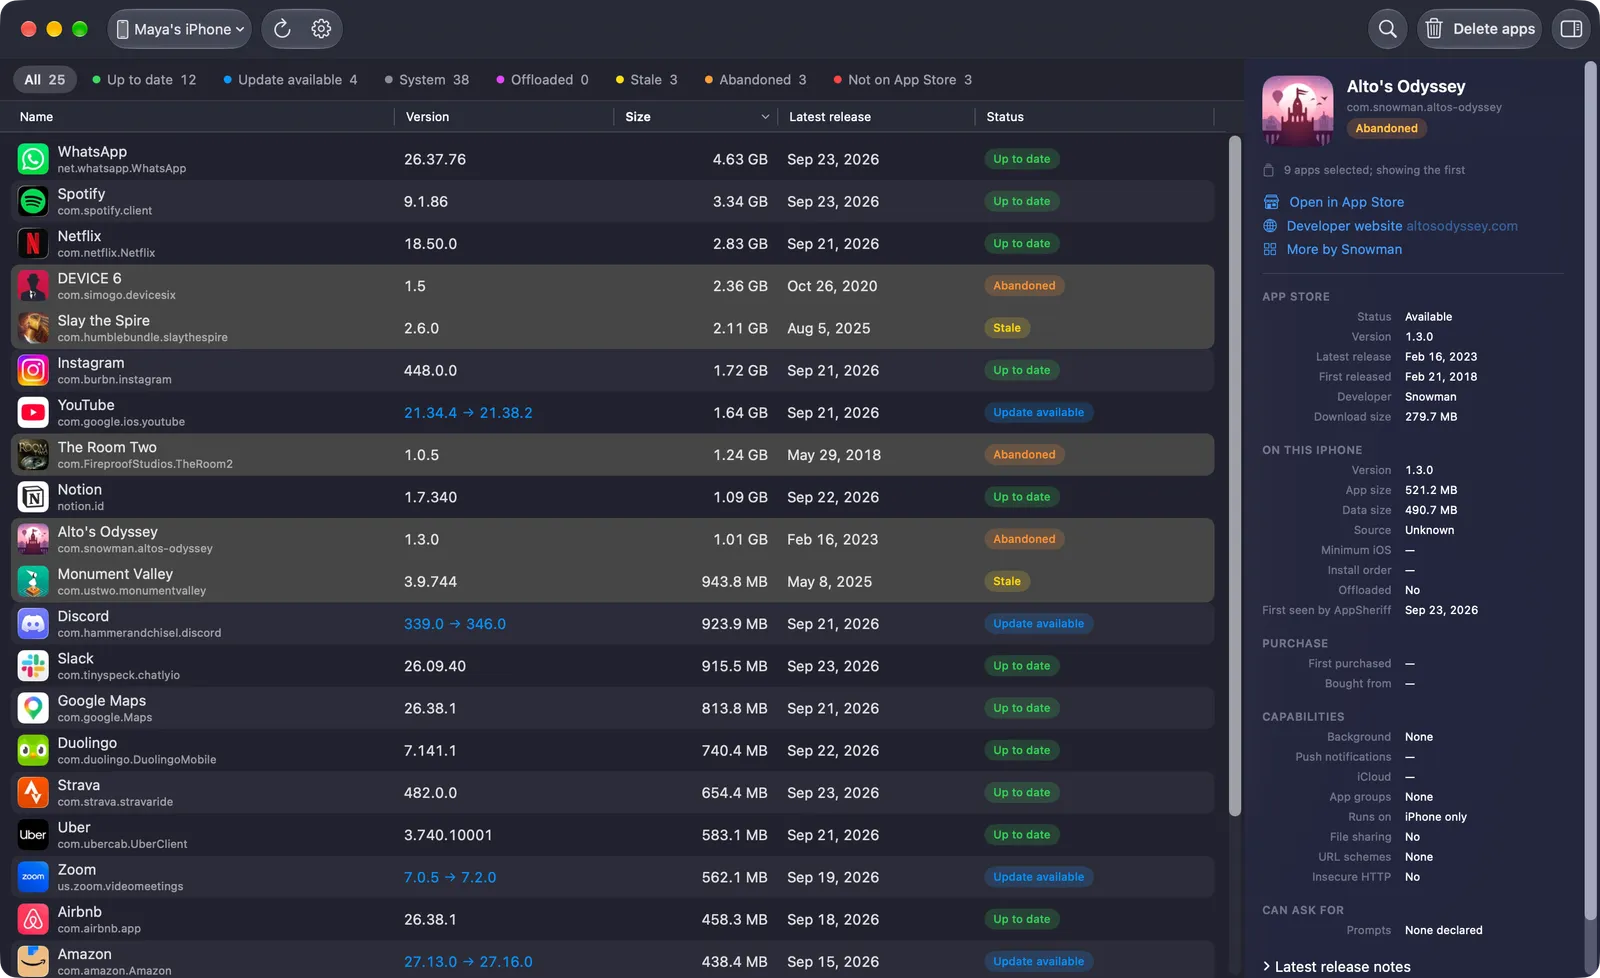
Task: Select the Not on App Store filter tab
Action: [x=901, y=80]
